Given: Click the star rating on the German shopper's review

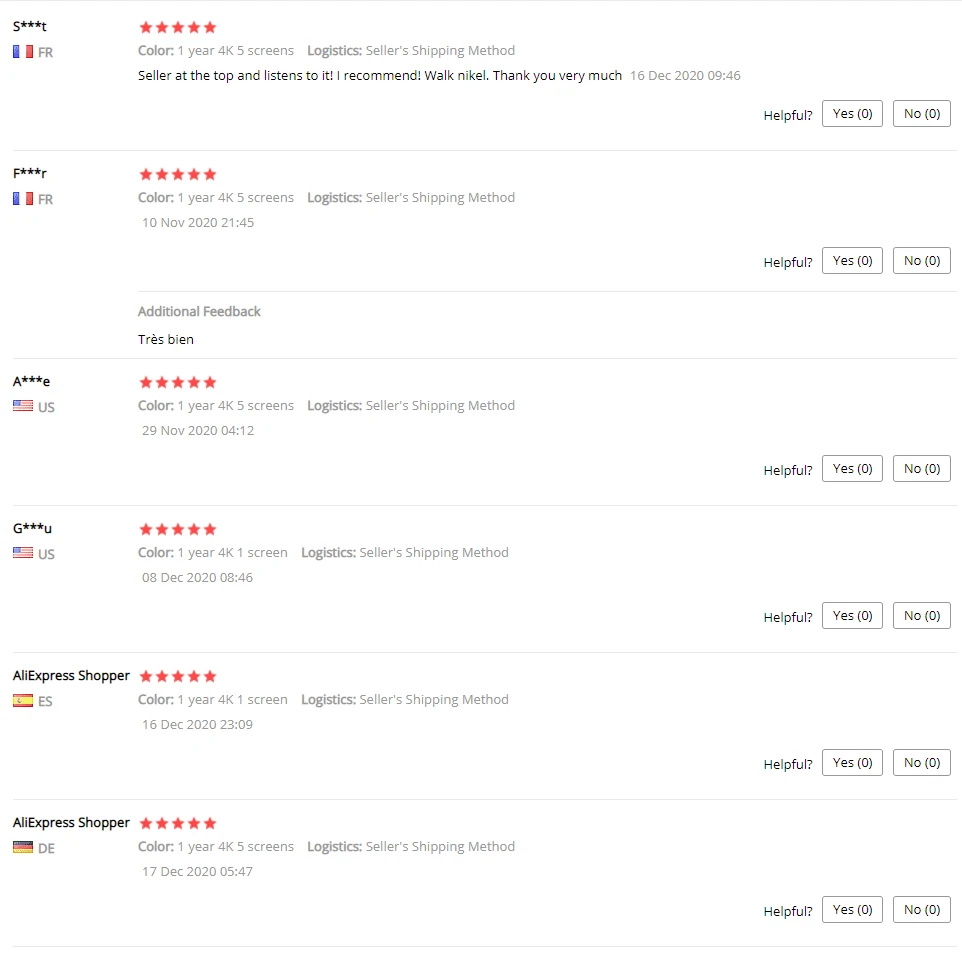Looking at the screenshot, I should (177, 823).
